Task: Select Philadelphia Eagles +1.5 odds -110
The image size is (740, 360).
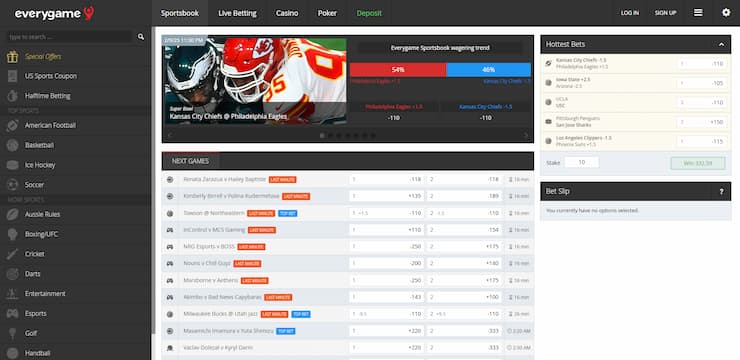Action: pyautogui.click(x=394, y=118)
